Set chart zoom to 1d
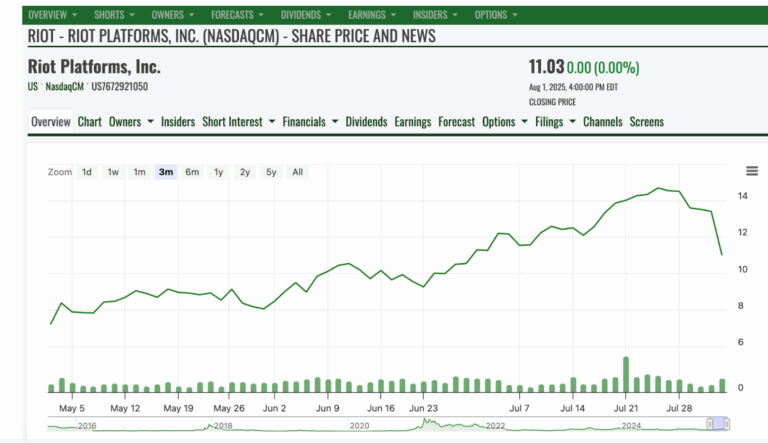 click(x=87, y=172)
